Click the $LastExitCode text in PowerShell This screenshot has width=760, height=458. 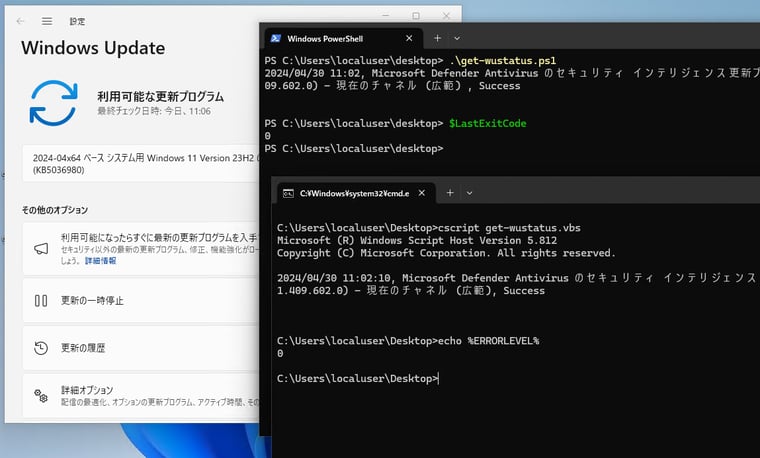[x=488, y=123]
